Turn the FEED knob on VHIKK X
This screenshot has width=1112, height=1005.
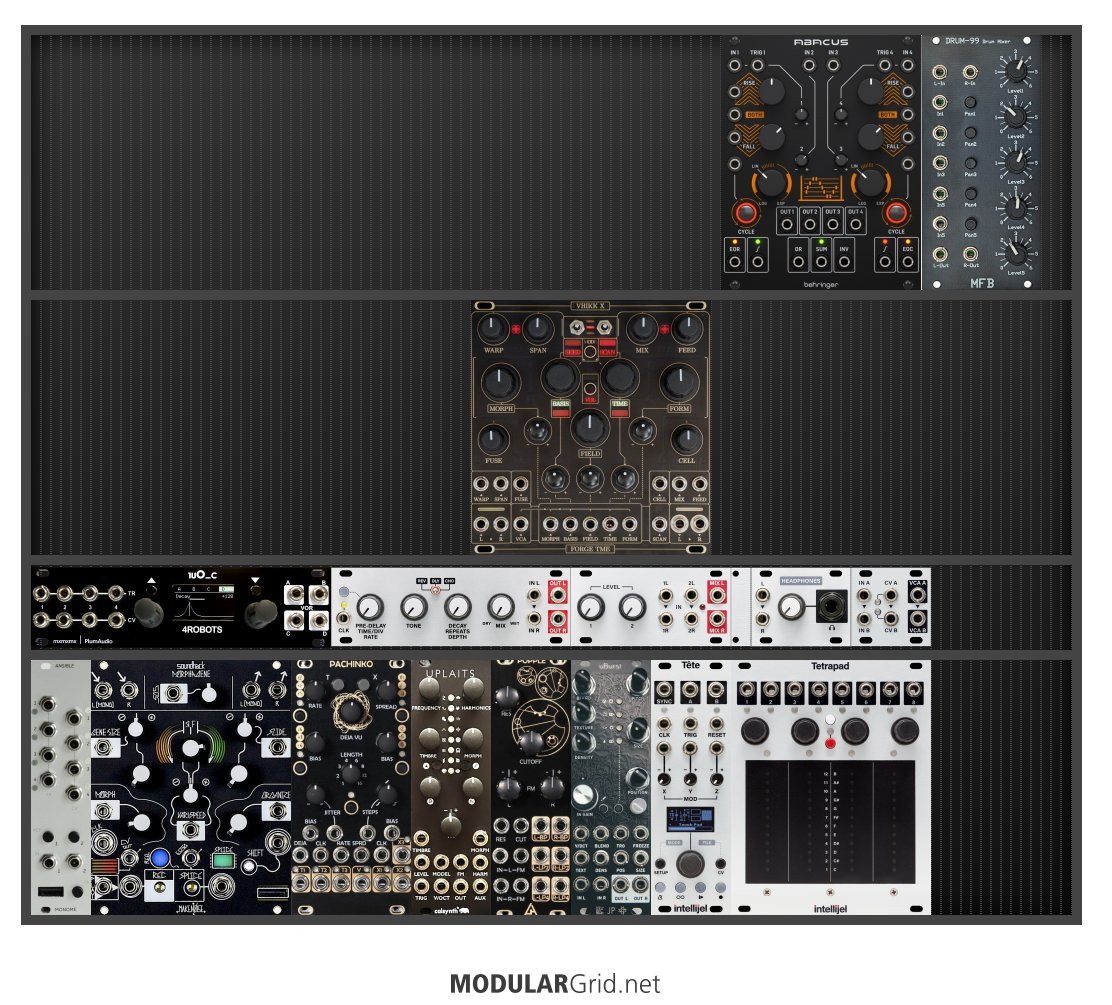pos(686,328)
